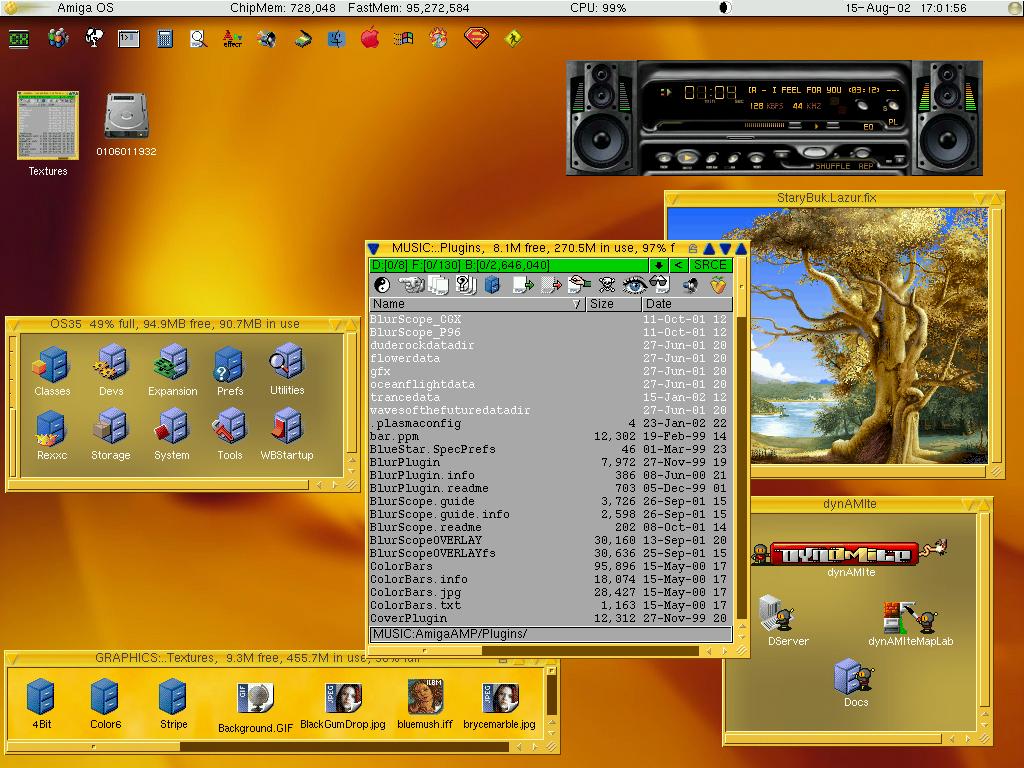Click the Size column header
The width and height of the screenshot is (1024, 768).
[x=613, y=304]
